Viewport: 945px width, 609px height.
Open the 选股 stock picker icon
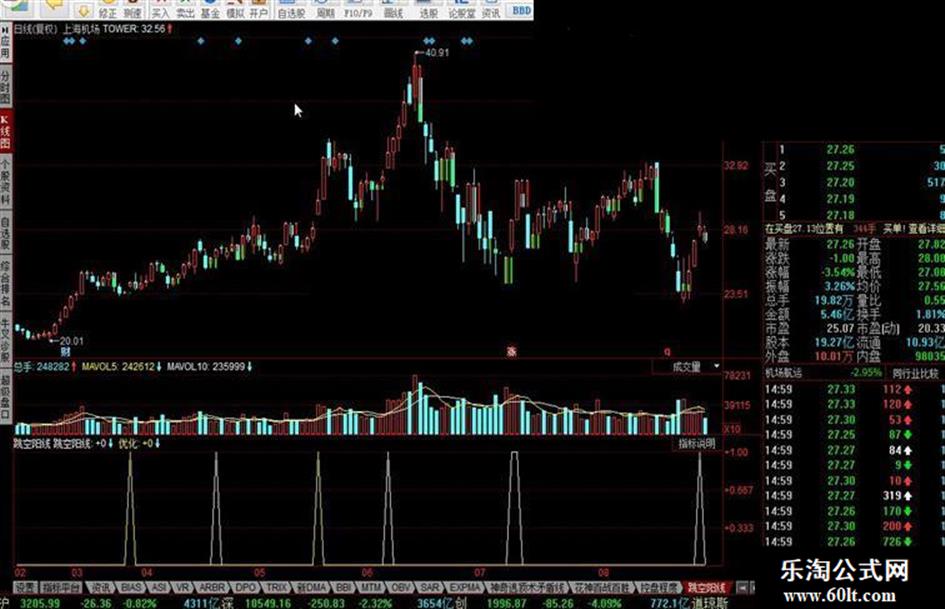[x=429, y=9]
